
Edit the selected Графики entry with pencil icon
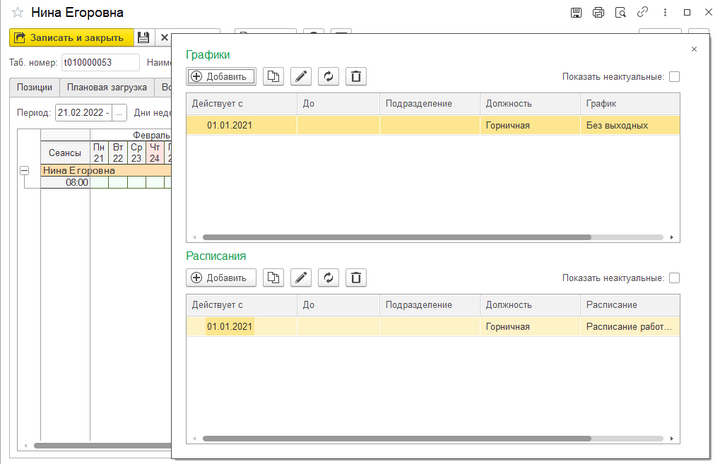pos(301,76)
